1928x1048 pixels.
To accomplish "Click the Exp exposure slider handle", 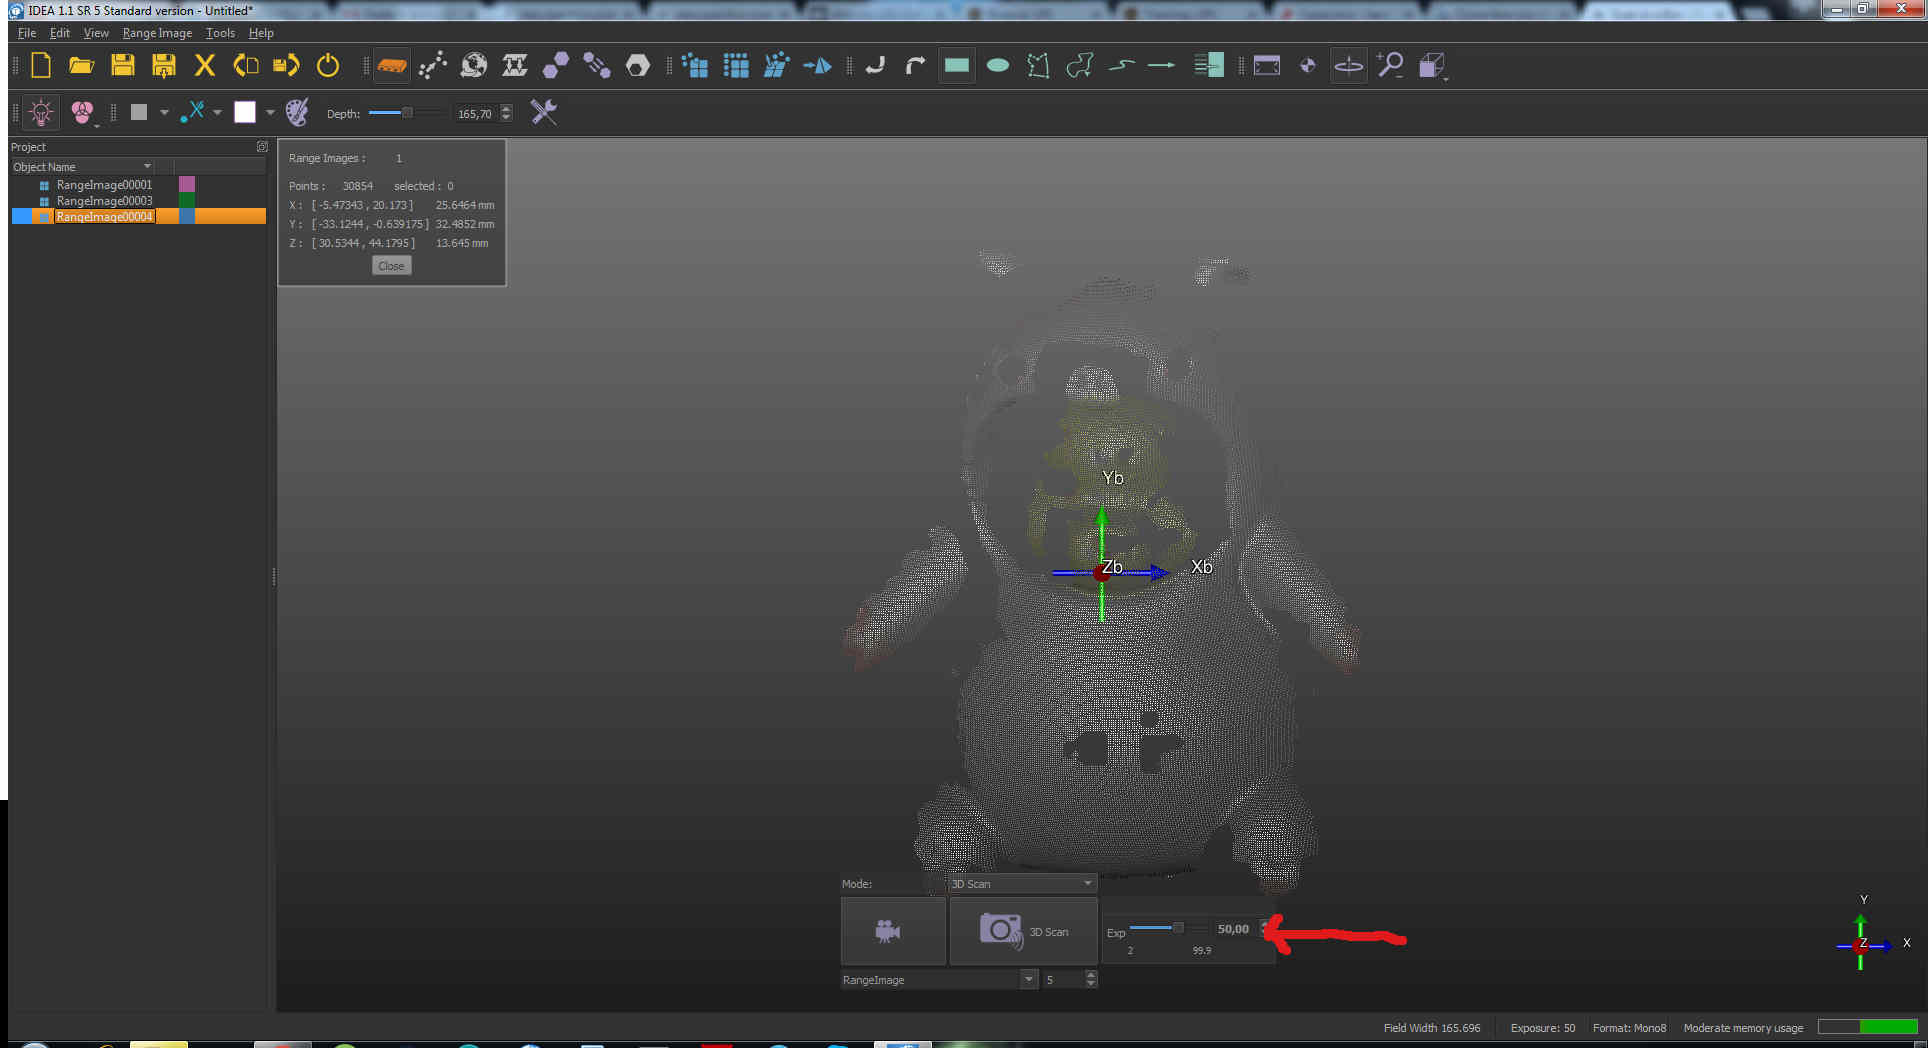I will pos(1178,928).
